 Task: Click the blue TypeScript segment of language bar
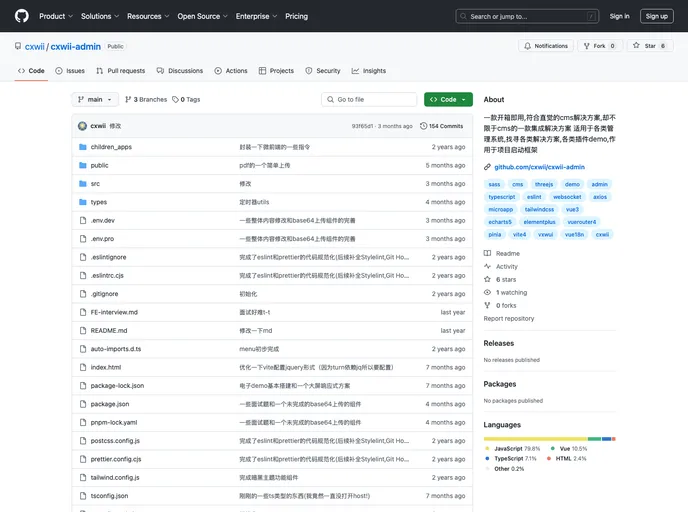point(607,439)
